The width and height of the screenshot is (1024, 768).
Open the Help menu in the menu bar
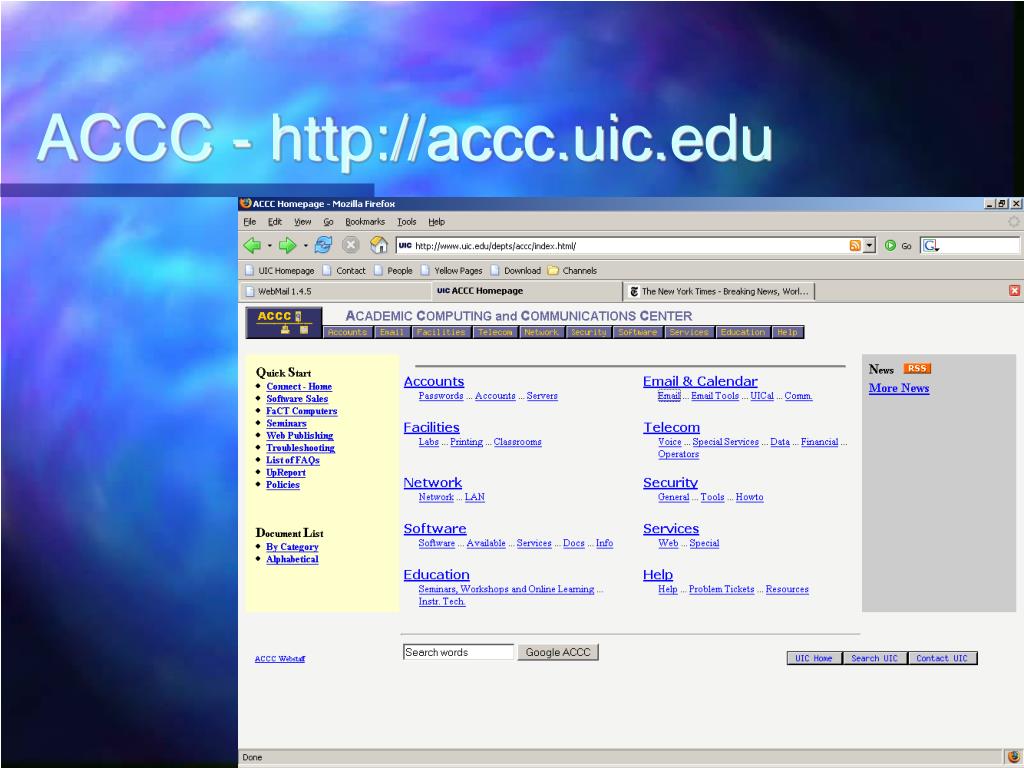436,222
